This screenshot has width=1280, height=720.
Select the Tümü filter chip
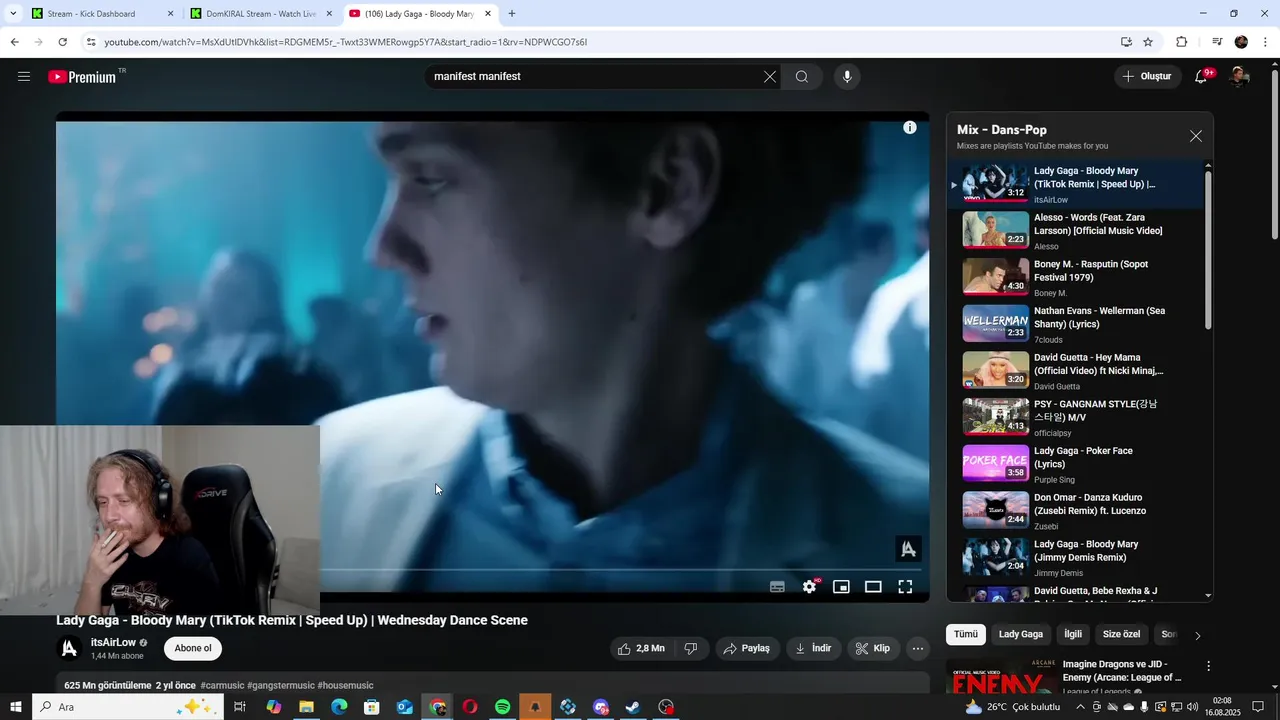966,634
